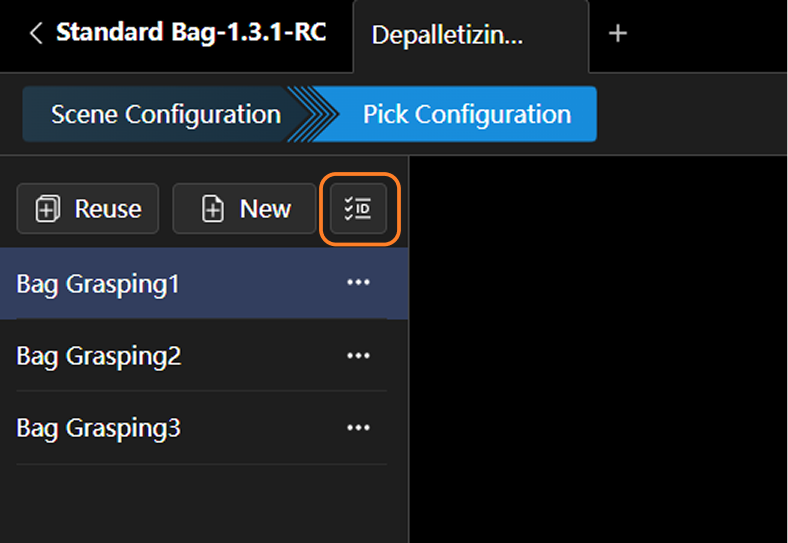Select Bag Grasping3 in the list
Screen dimensions: 788x543
[x=99, y=429]
